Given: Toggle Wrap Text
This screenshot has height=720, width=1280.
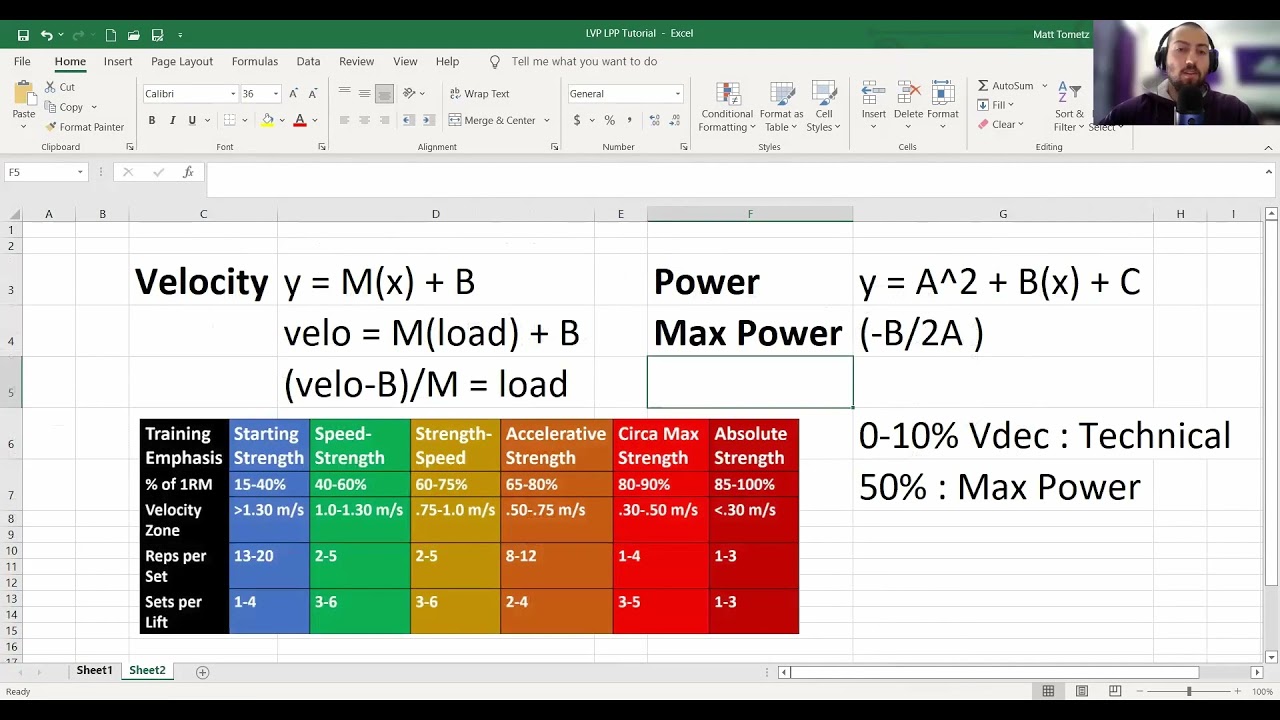Looking at the screenshot, I should (x=480, y=94).
